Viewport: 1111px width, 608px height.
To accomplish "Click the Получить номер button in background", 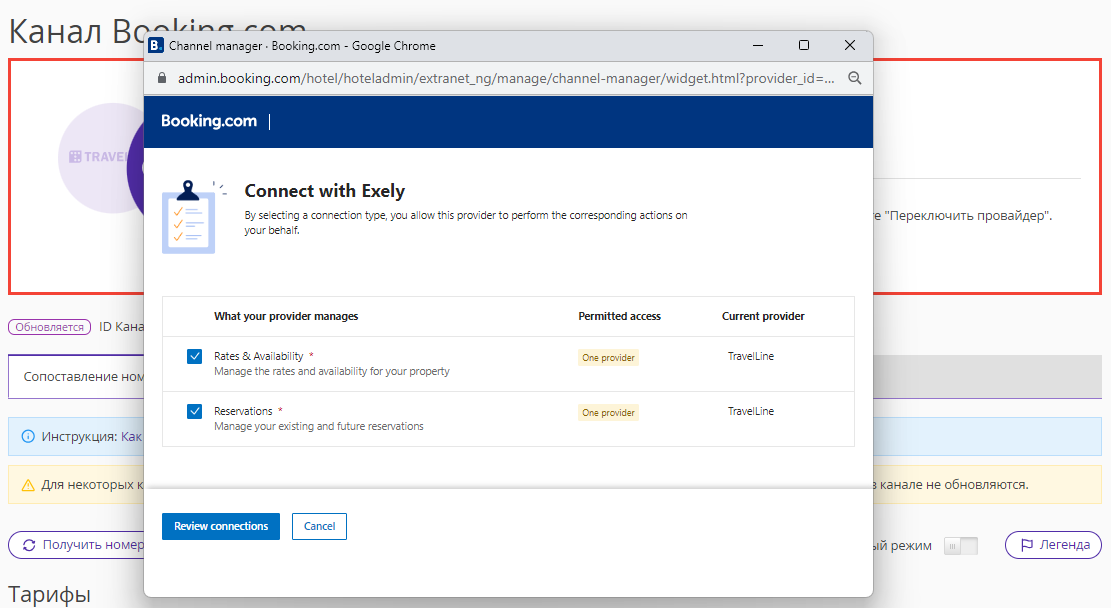I will 77,545.
